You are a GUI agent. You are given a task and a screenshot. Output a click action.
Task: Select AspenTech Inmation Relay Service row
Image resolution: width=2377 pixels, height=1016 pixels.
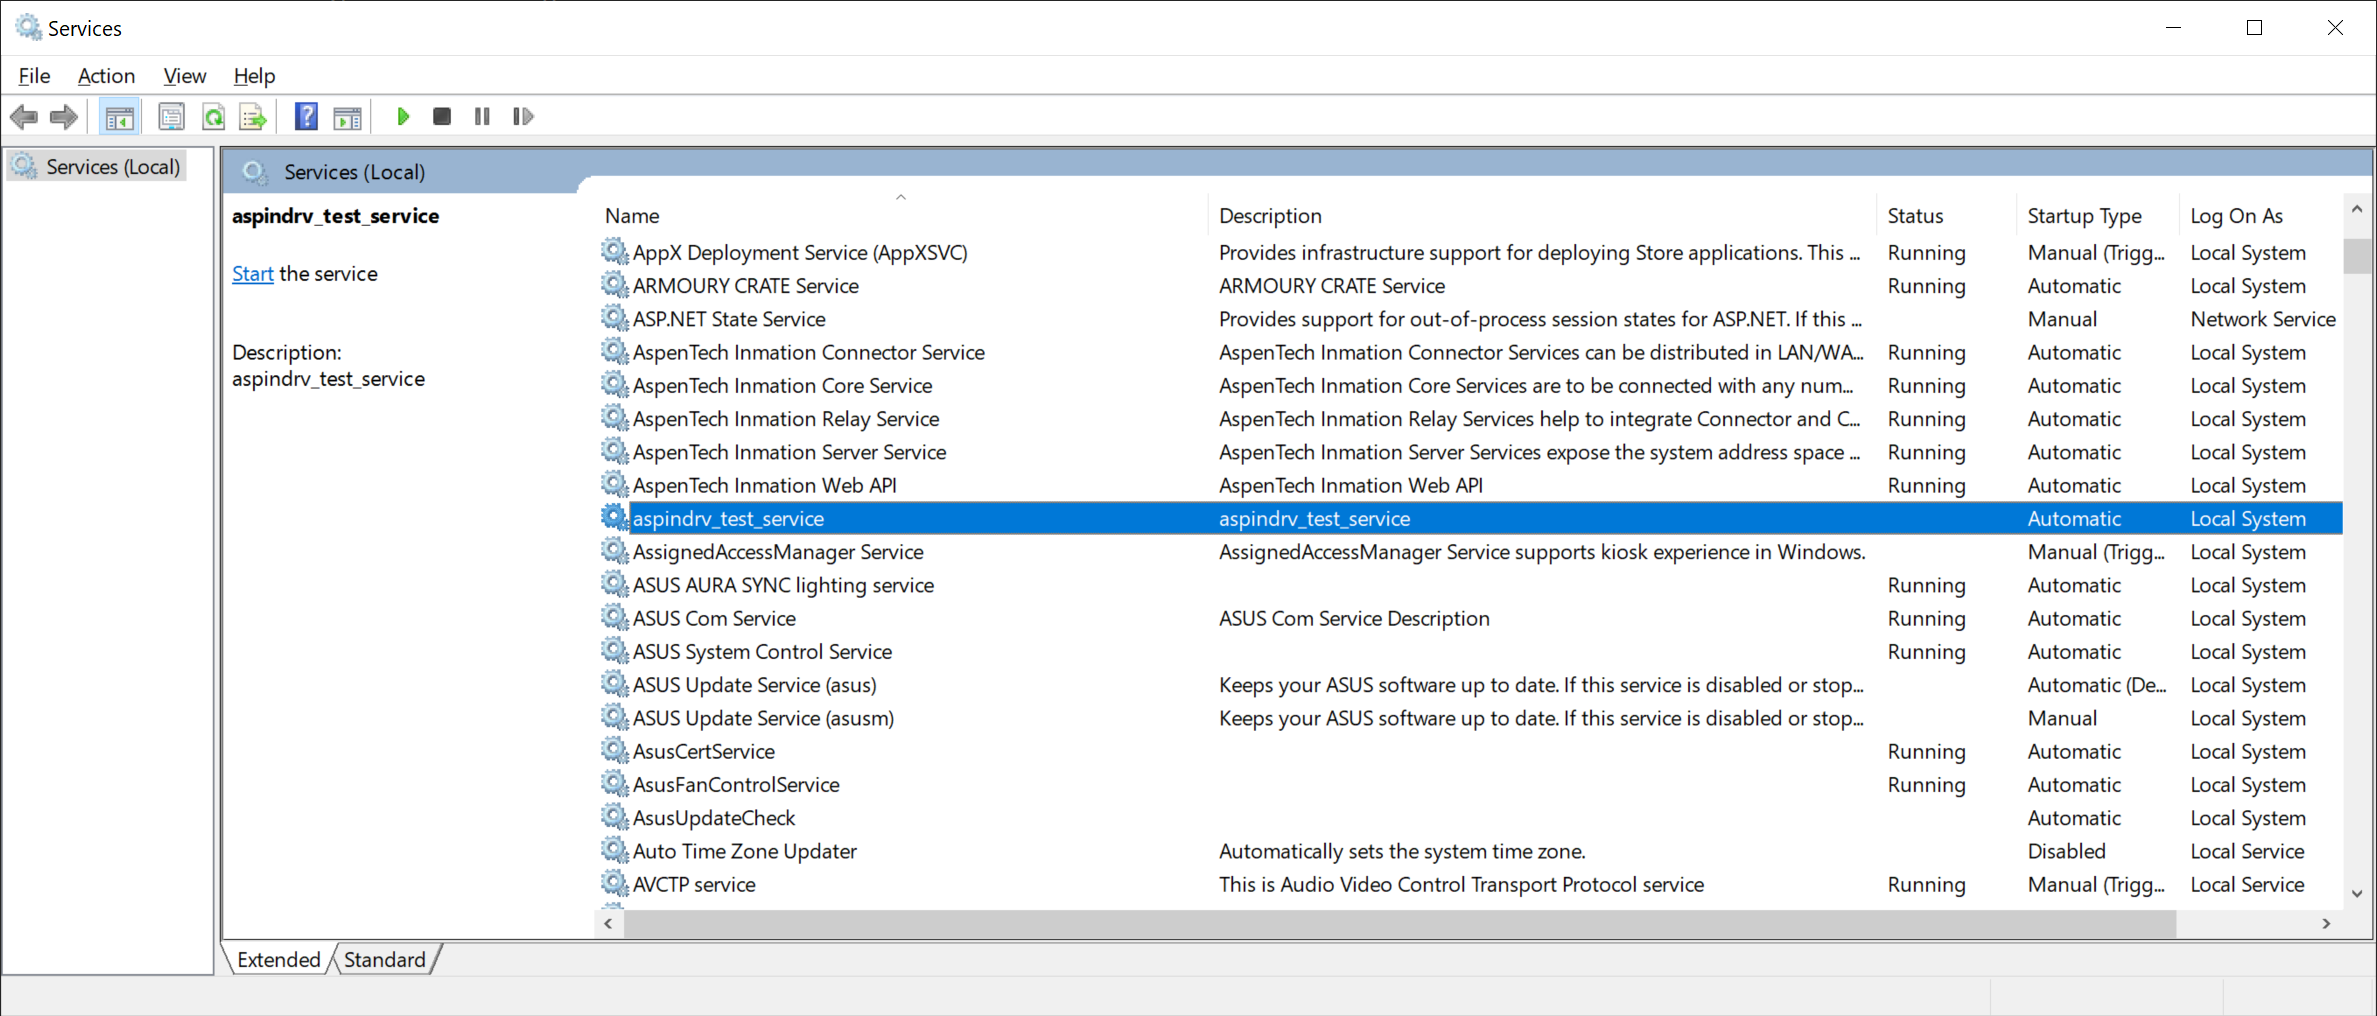[x=1470, y=418]
